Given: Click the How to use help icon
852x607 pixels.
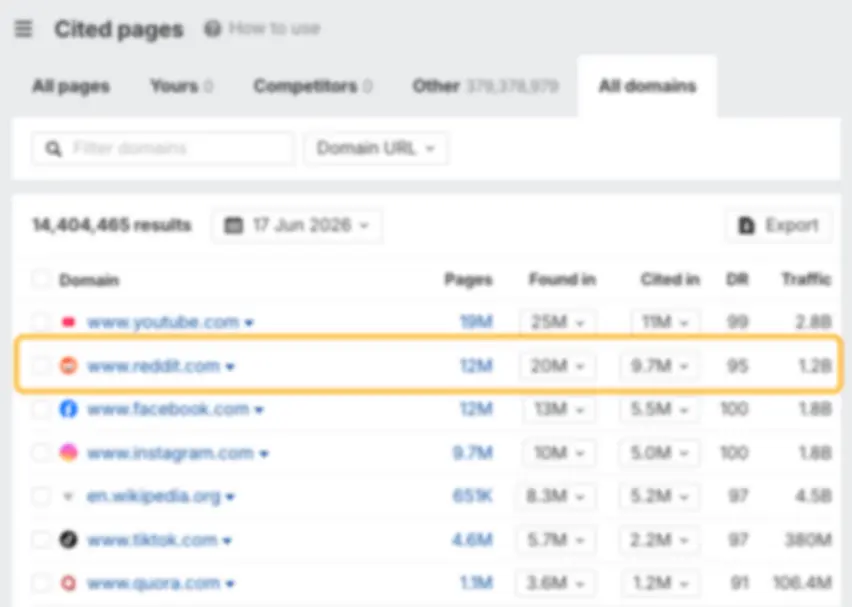Looking at the screenshot, I should coord(212,28).
